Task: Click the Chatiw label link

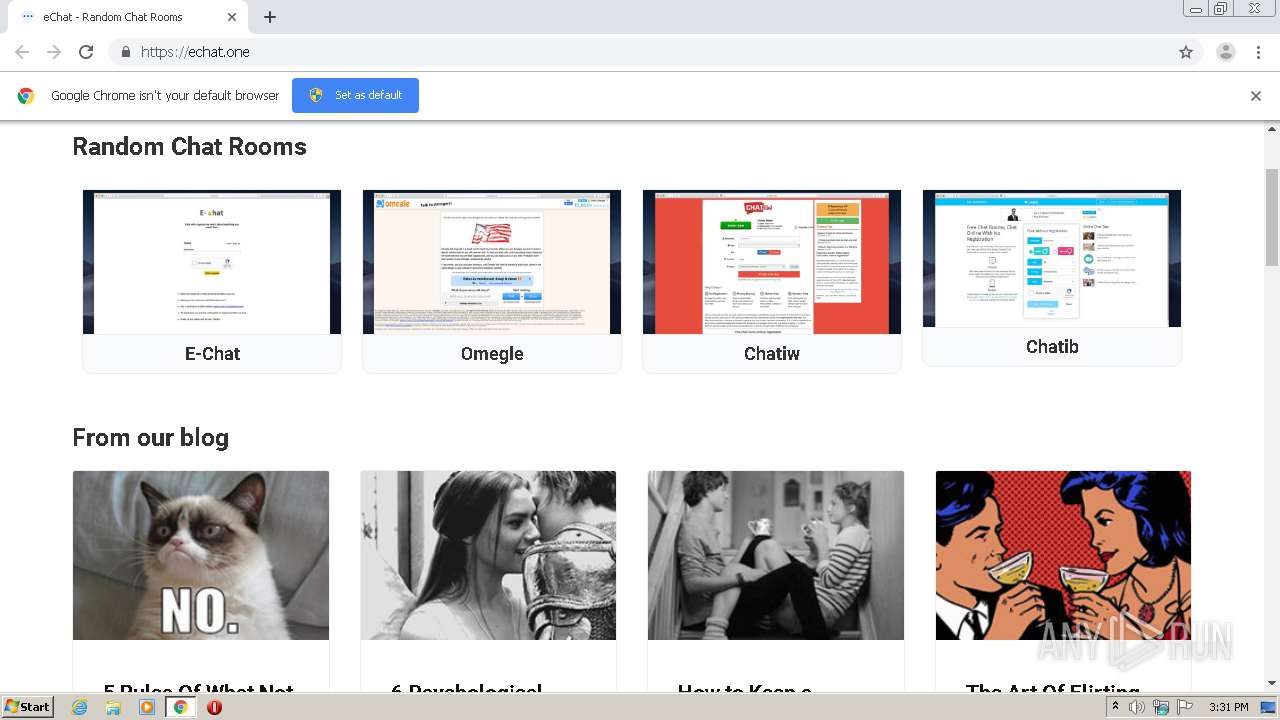Action: 772,353
